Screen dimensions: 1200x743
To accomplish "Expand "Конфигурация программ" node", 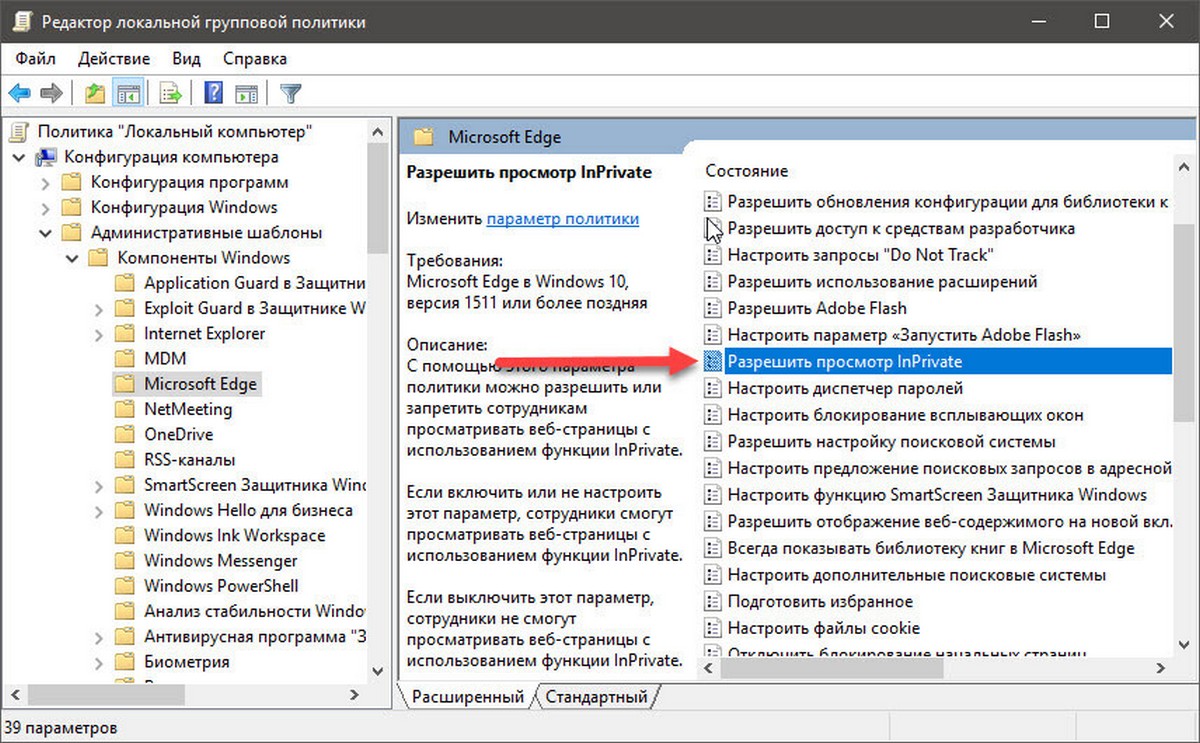I will [x=45, y=182].
